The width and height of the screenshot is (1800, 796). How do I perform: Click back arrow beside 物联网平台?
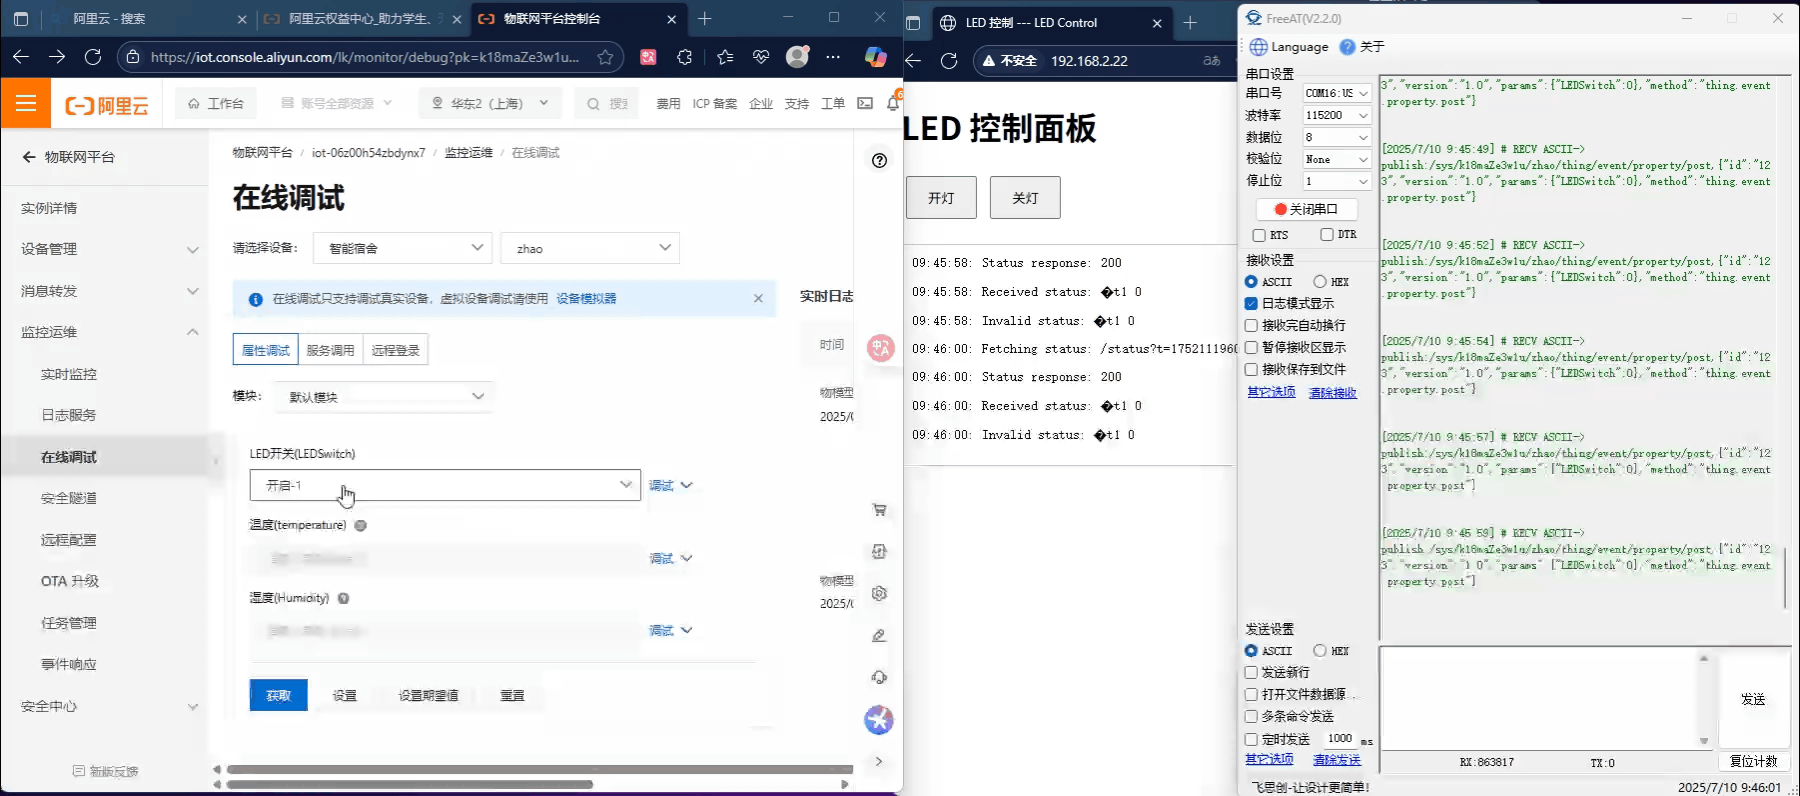(x=29, y=157)
